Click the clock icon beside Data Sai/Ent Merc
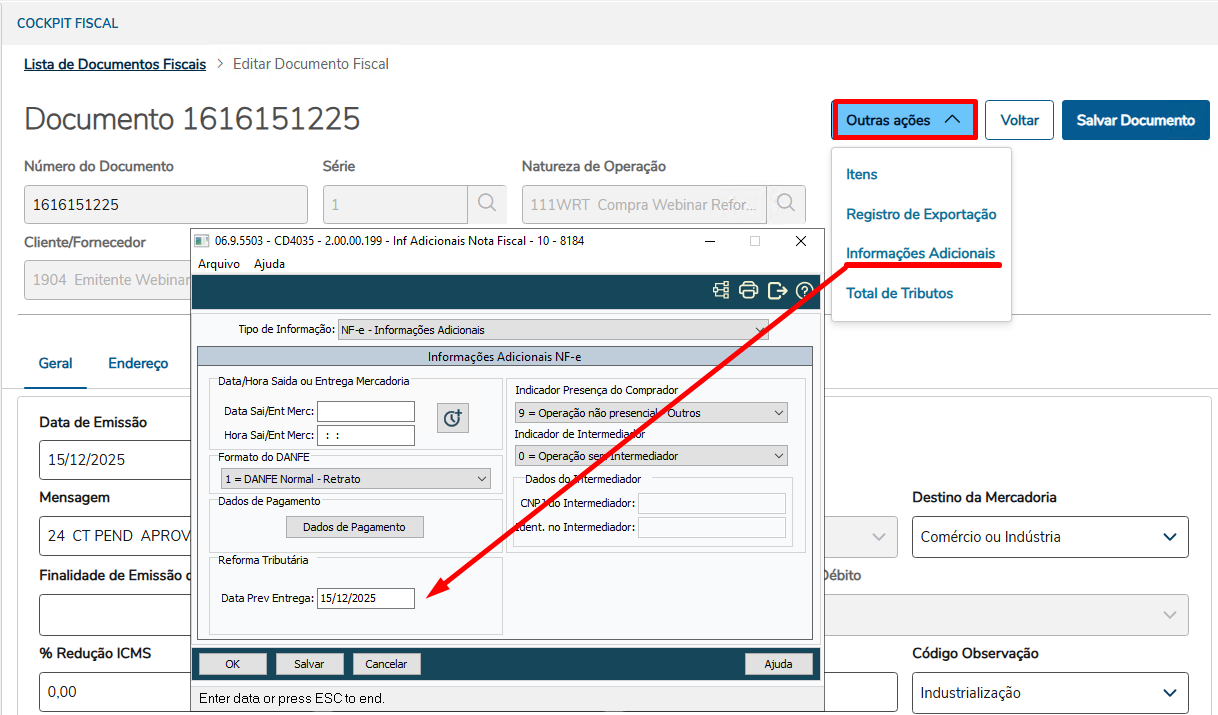Viewport: 1218px width, 715px height. 452,417
